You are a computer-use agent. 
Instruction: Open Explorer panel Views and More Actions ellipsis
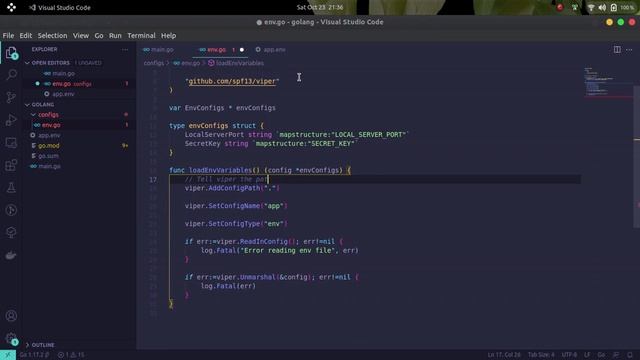[125, 49]
